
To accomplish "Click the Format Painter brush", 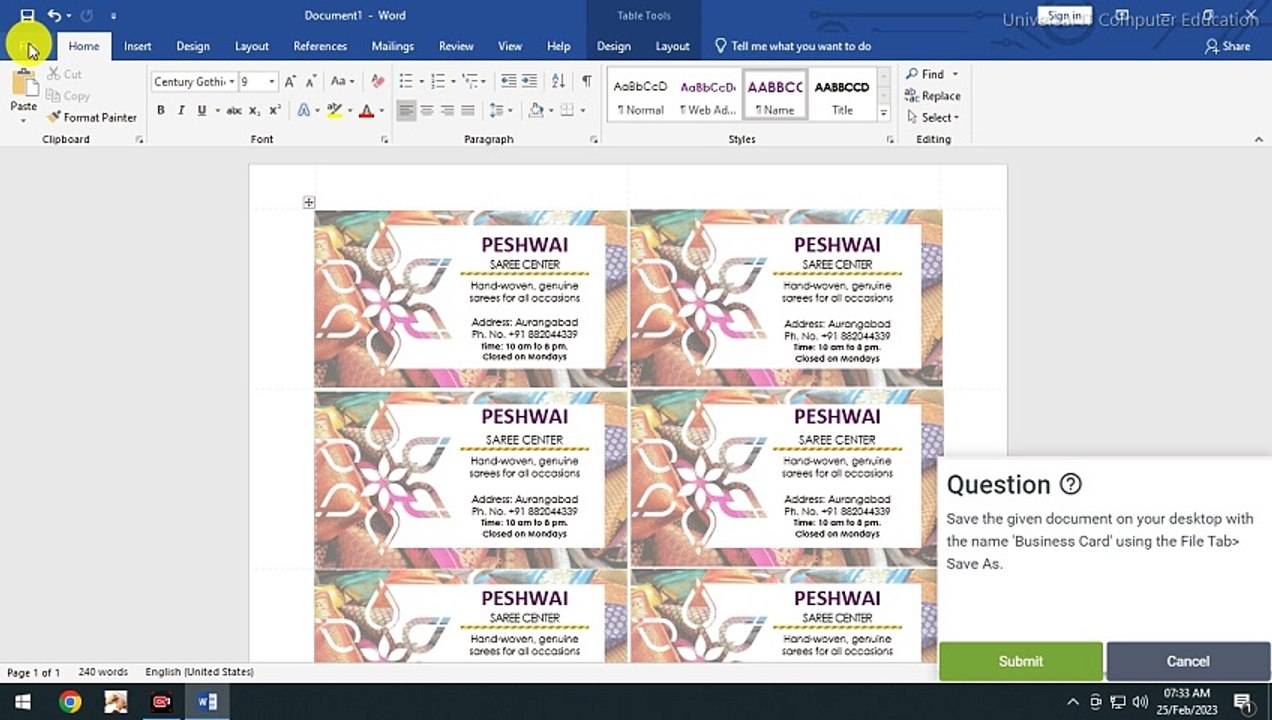I will coord(91,117).
